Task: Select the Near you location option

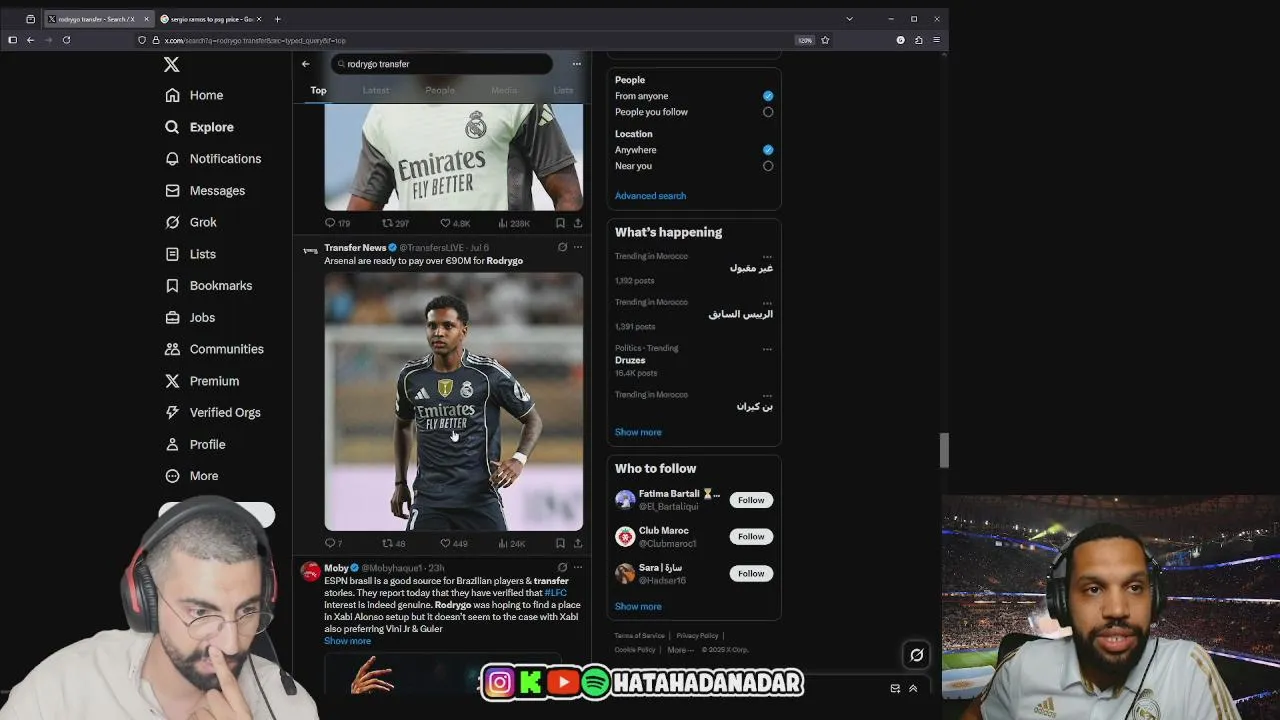Action: click(x=768, y=166)
